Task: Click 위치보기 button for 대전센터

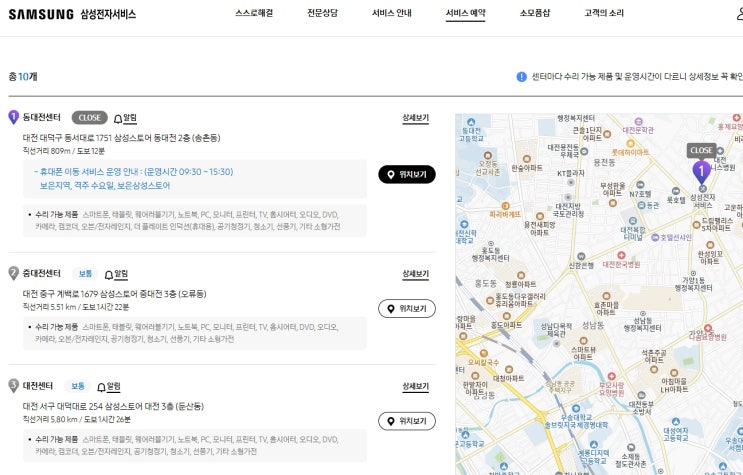Action: point(407,421)
